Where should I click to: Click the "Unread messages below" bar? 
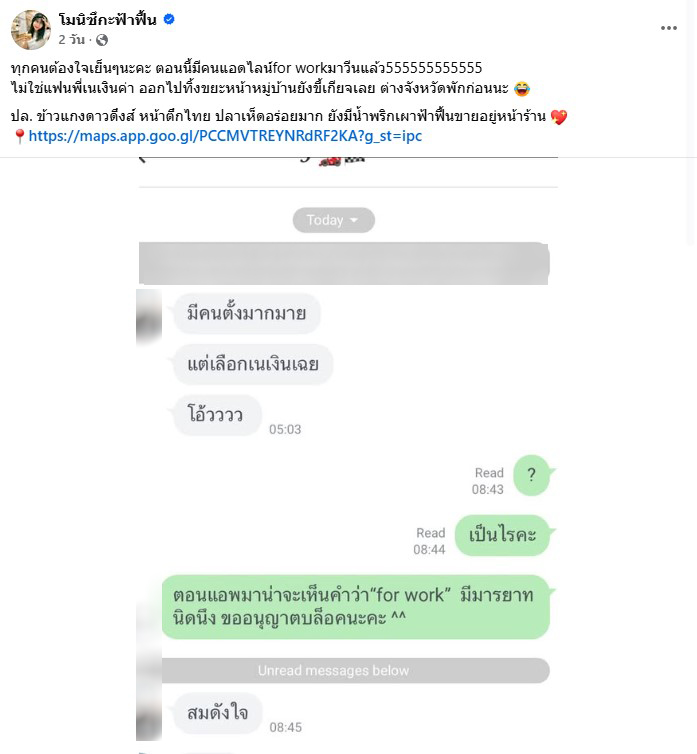[x=355, y=670]
